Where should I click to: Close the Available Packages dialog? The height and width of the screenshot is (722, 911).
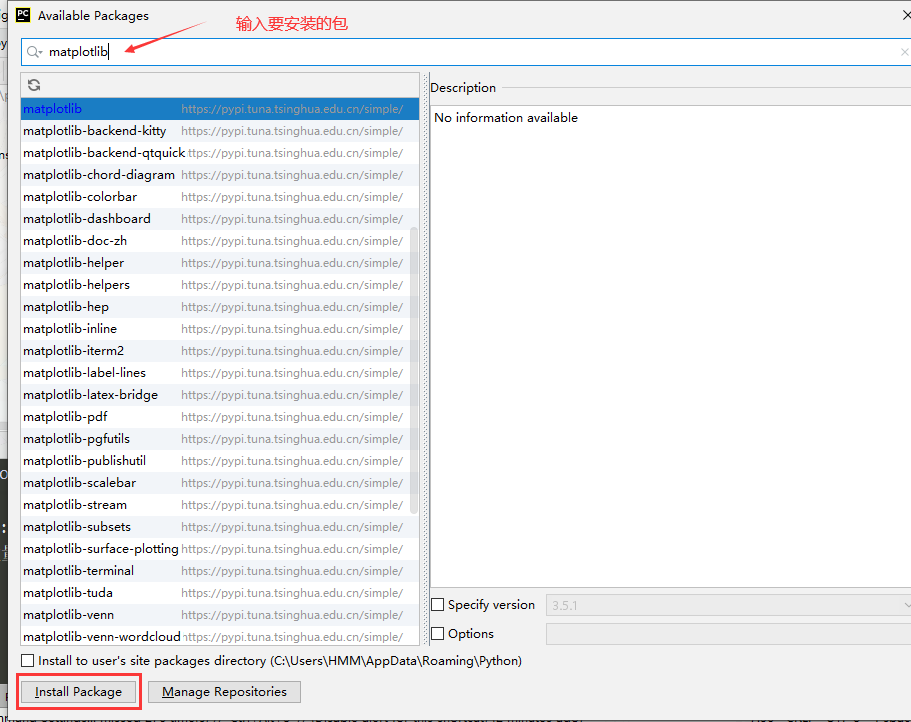click(905, 15)
